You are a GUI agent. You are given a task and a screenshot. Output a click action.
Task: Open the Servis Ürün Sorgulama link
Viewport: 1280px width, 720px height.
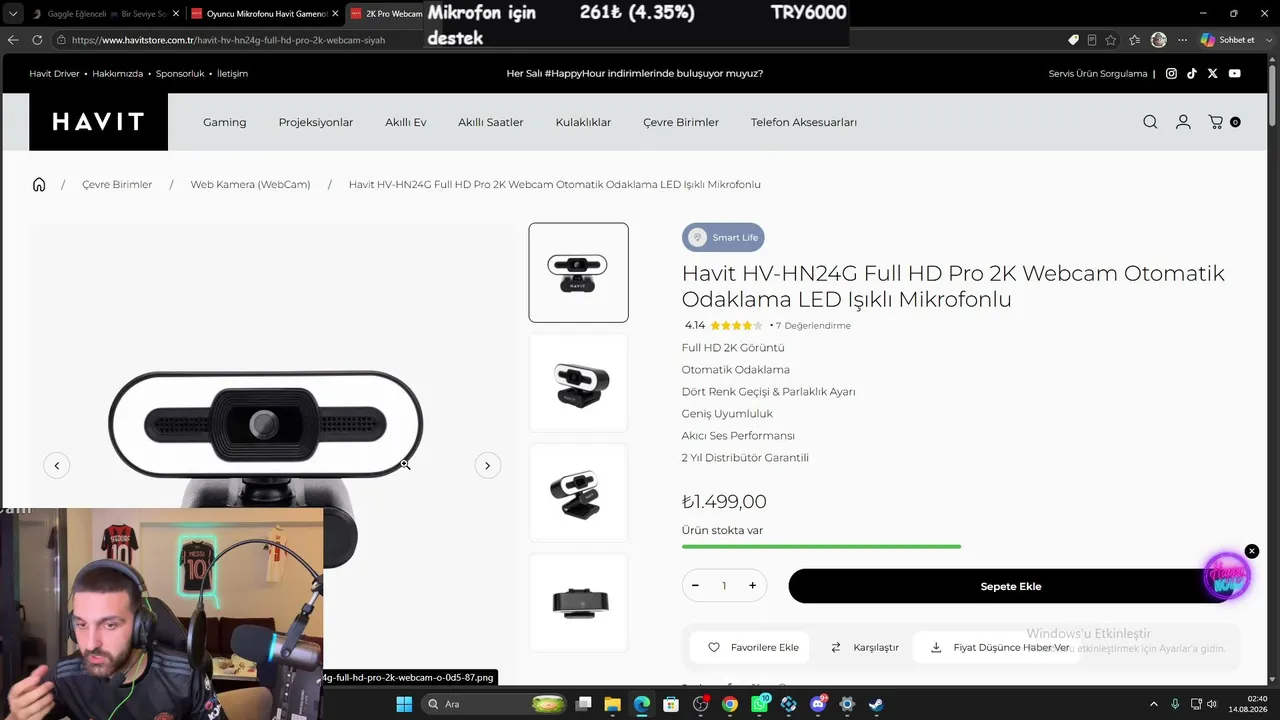(x=1098, y=73)
